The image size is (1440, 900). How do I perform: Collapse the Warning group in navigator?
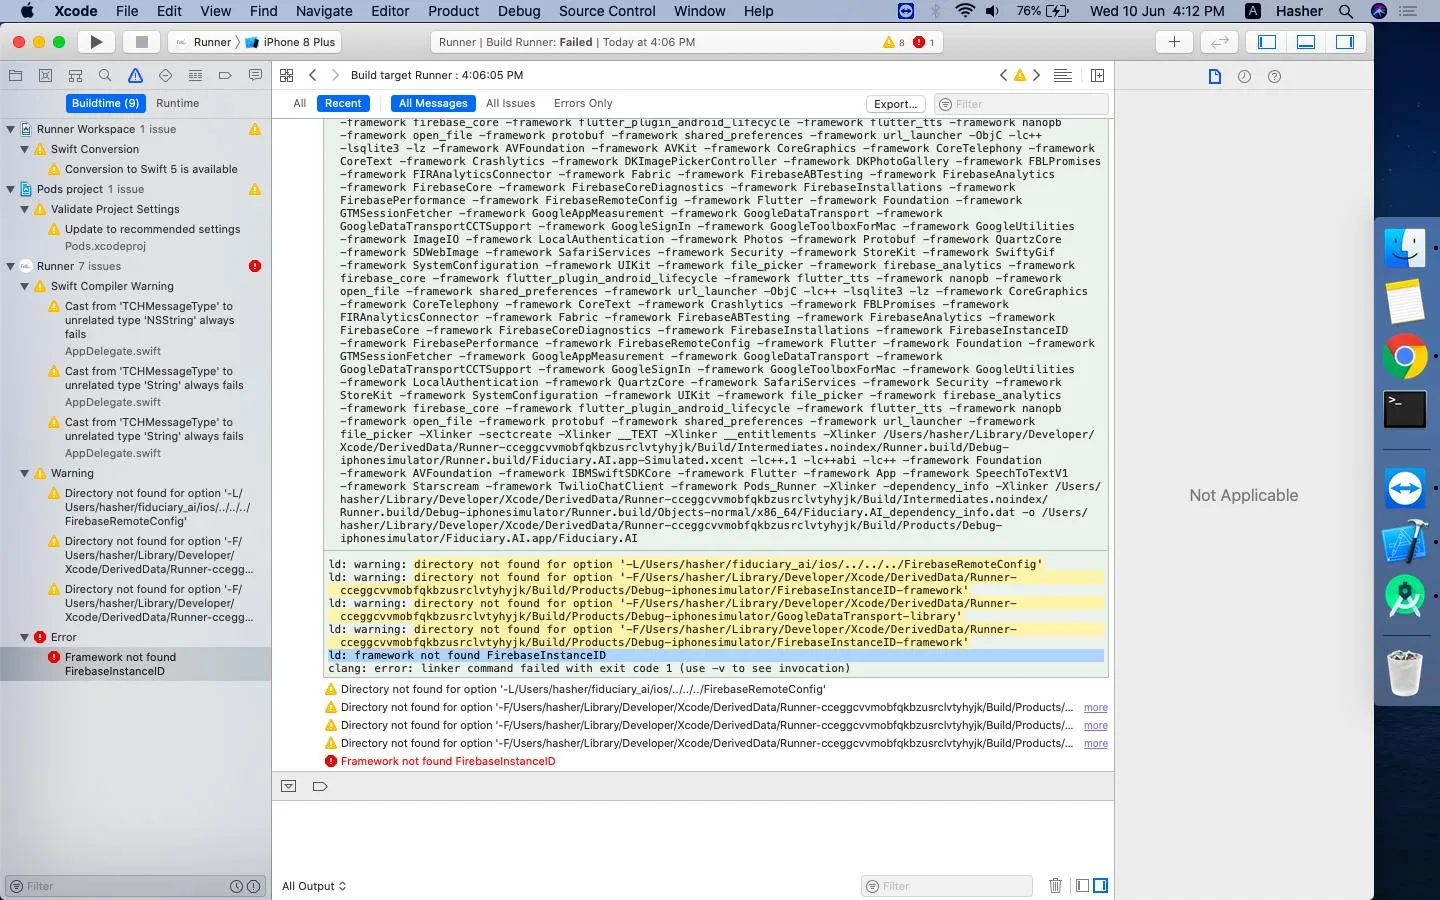(25, 473)
